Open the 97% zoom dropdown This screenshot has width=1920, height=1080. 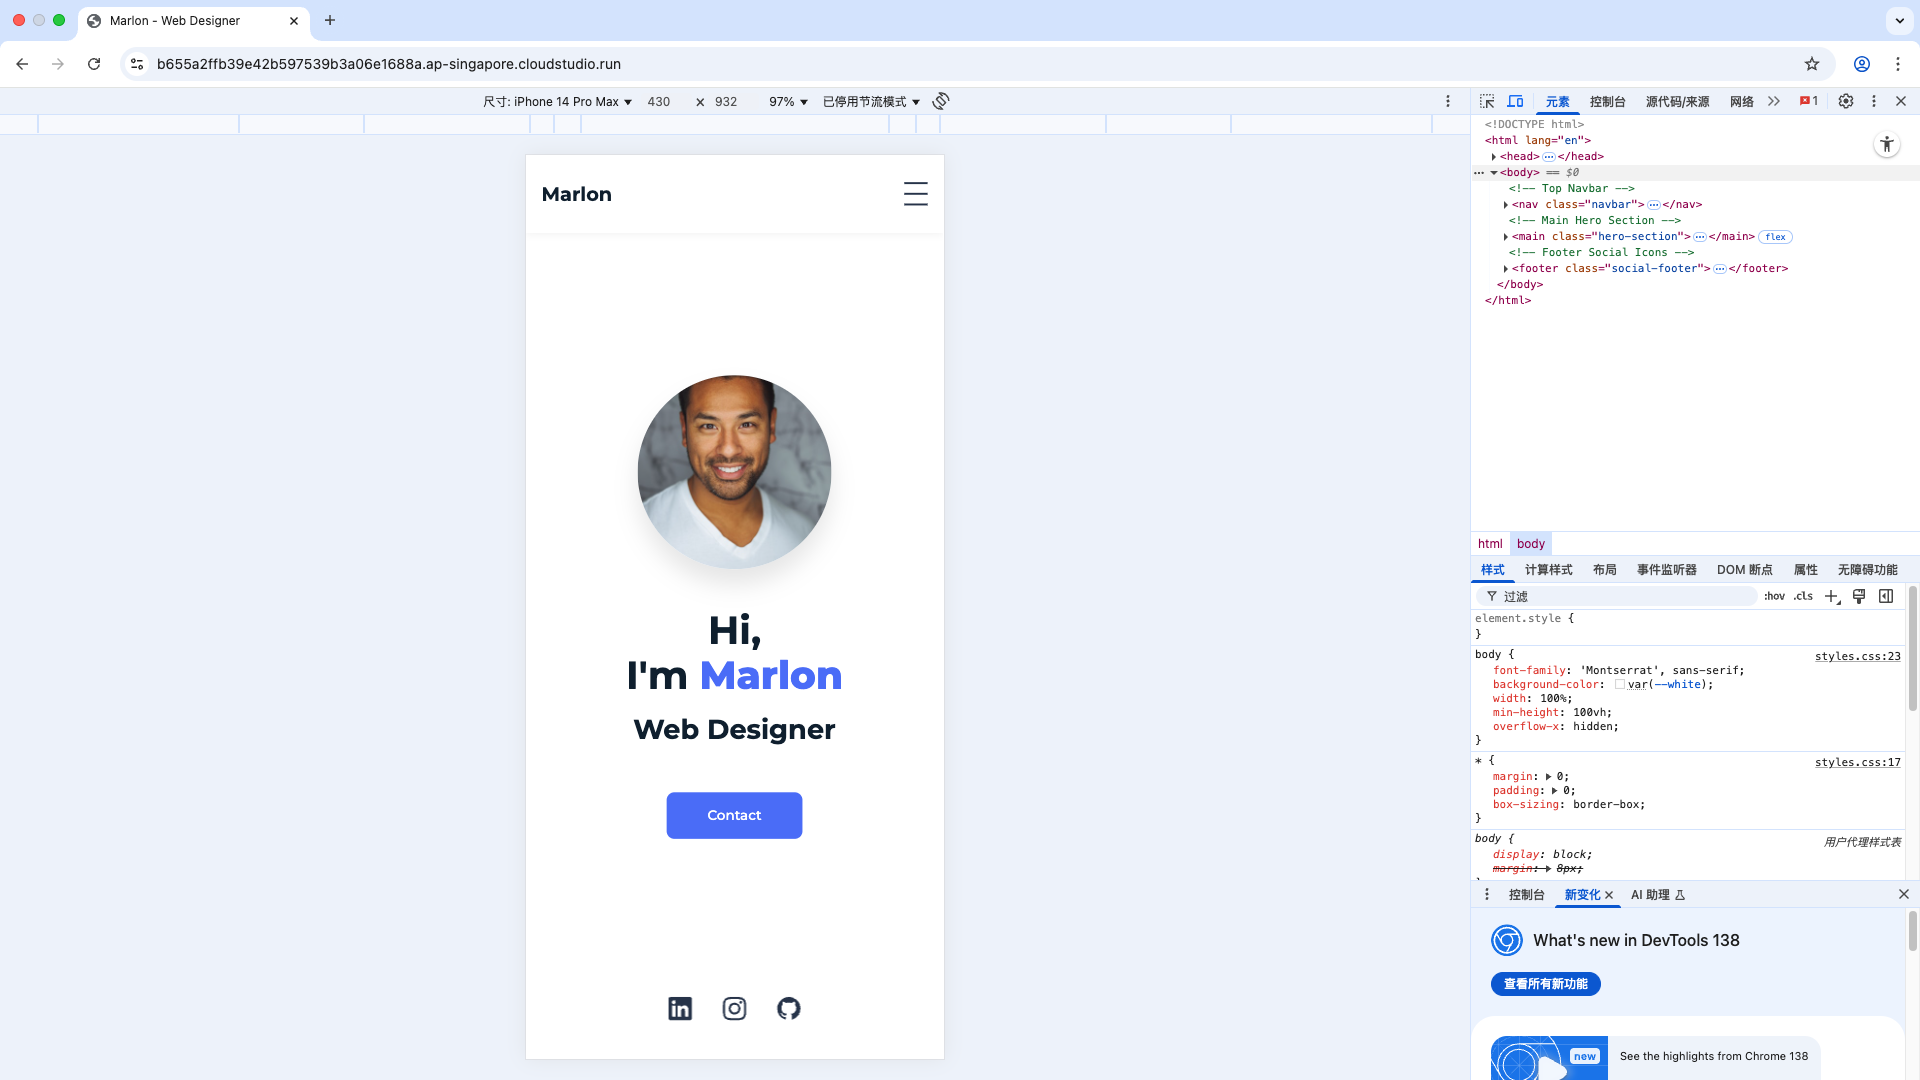pos(788,102)
